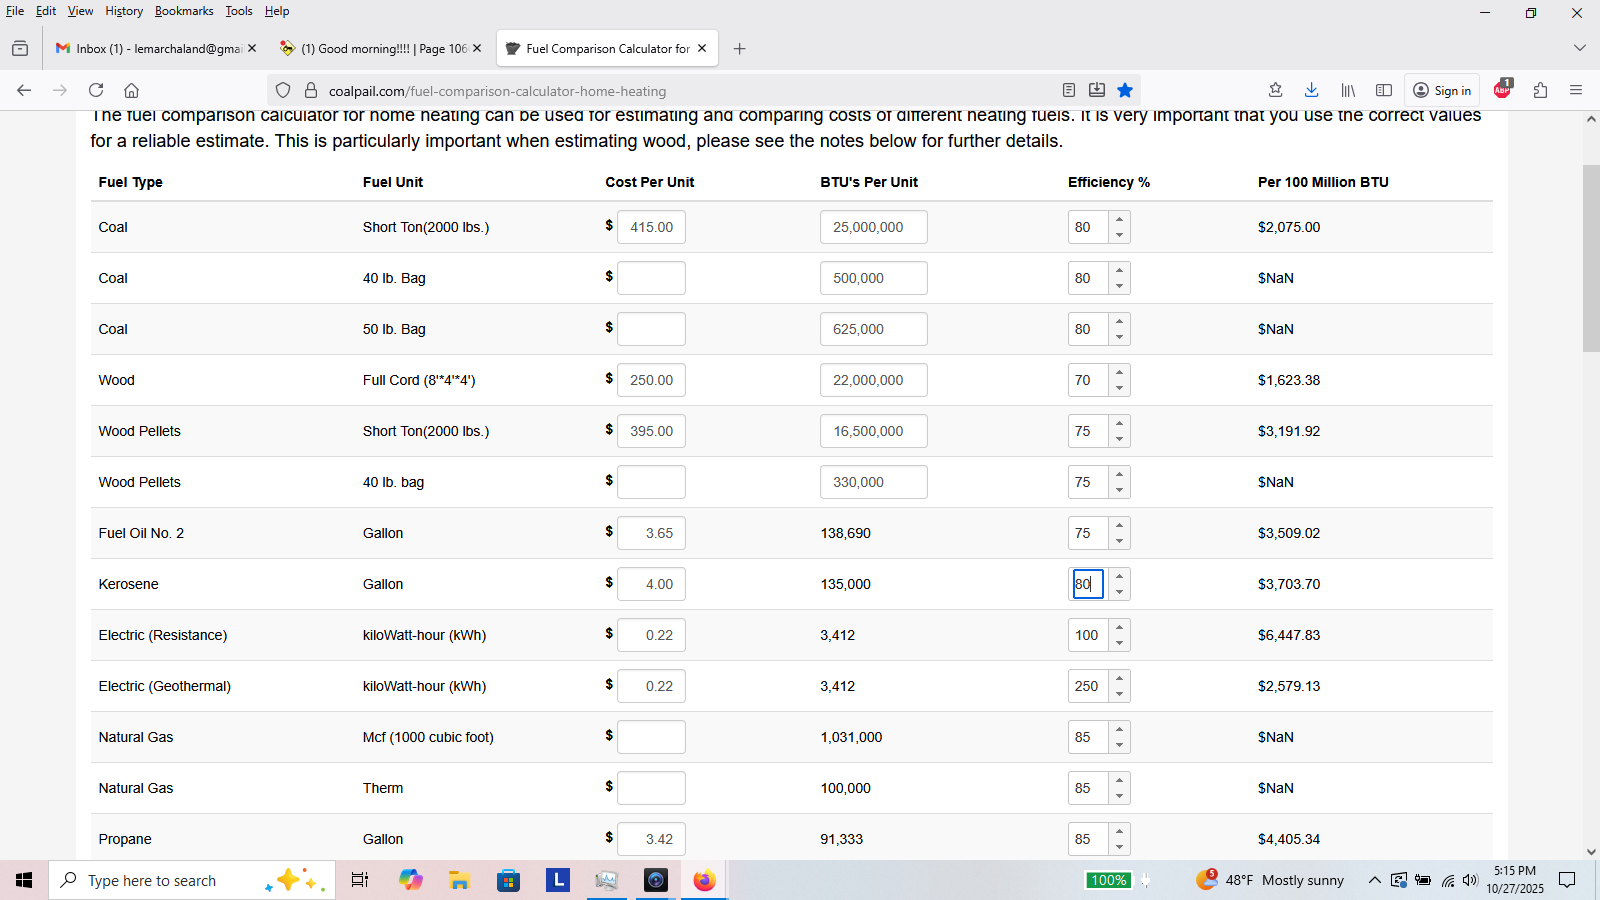The height and width of the screenshot is (900, 1600).
Task: Reload the page with the refresh icon
Action: coord(96,90)
